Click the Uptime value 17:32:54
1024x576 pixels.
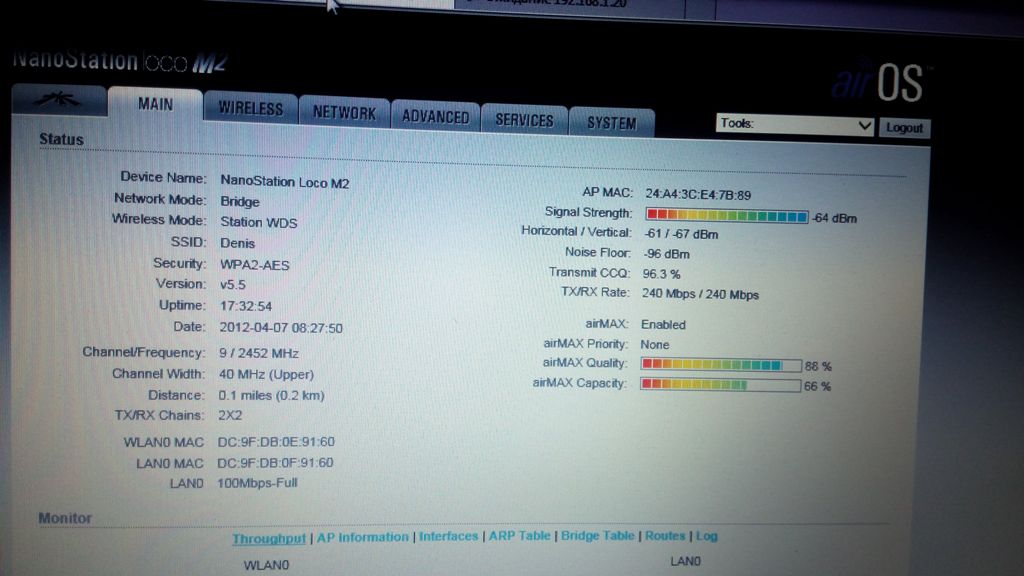click(246, 306)
